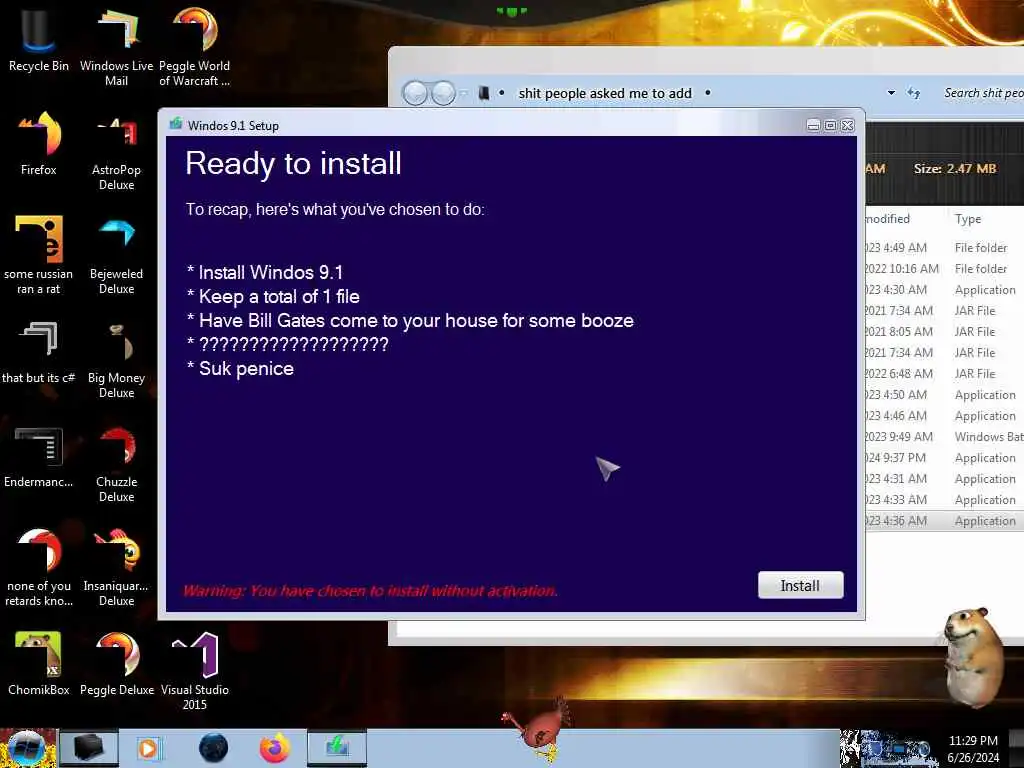Launch AstroPop Deluxe desktop icon
This screenshot has width=1024, height=768.
point(116,152)
